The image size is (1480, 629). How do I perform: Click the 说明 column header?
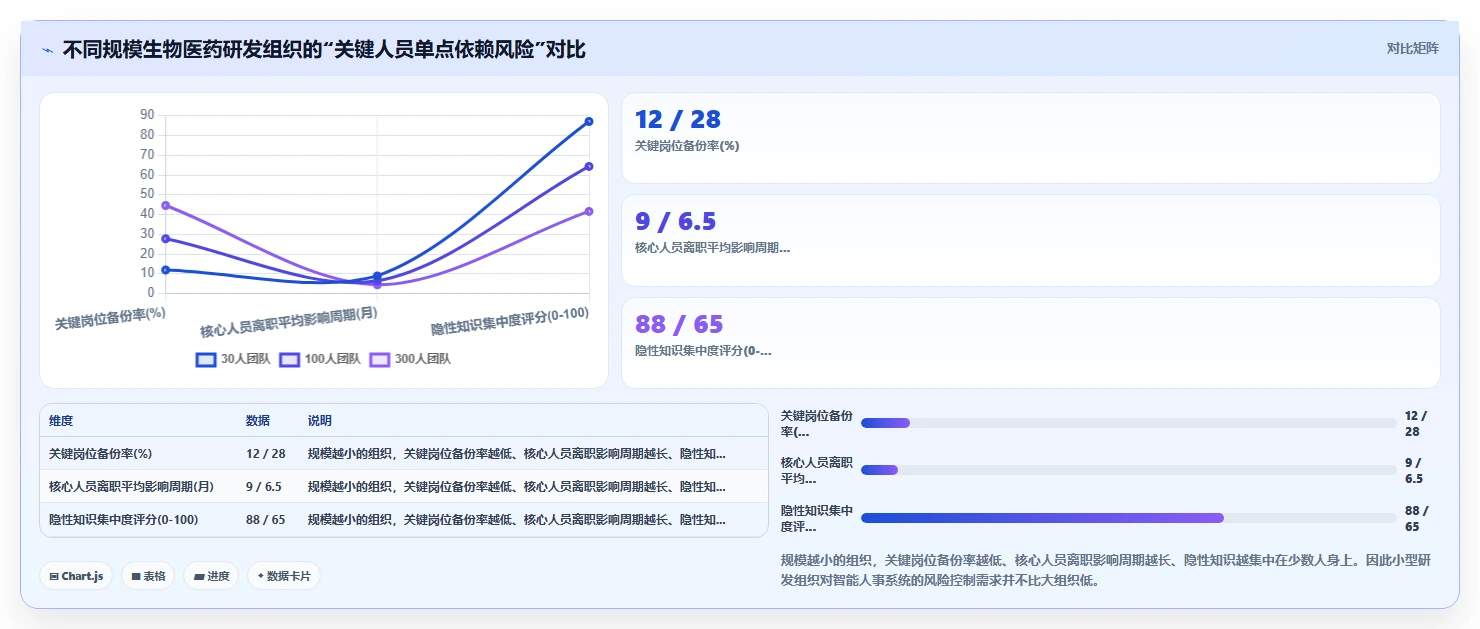pyautogui.click(x=320, y=421)
